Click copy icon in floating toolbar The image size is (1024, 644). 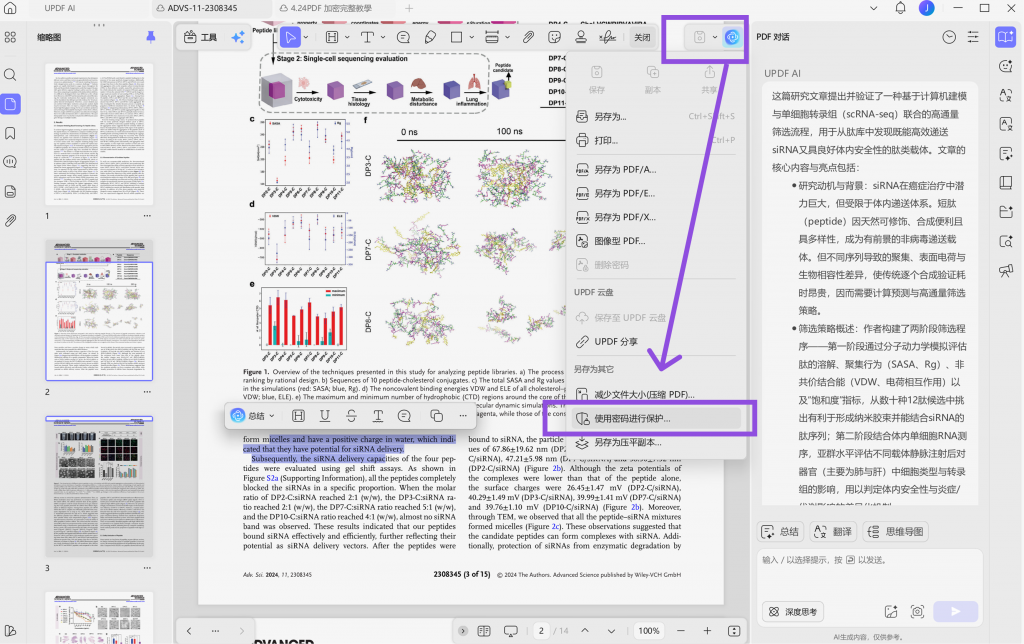point(436,416)
